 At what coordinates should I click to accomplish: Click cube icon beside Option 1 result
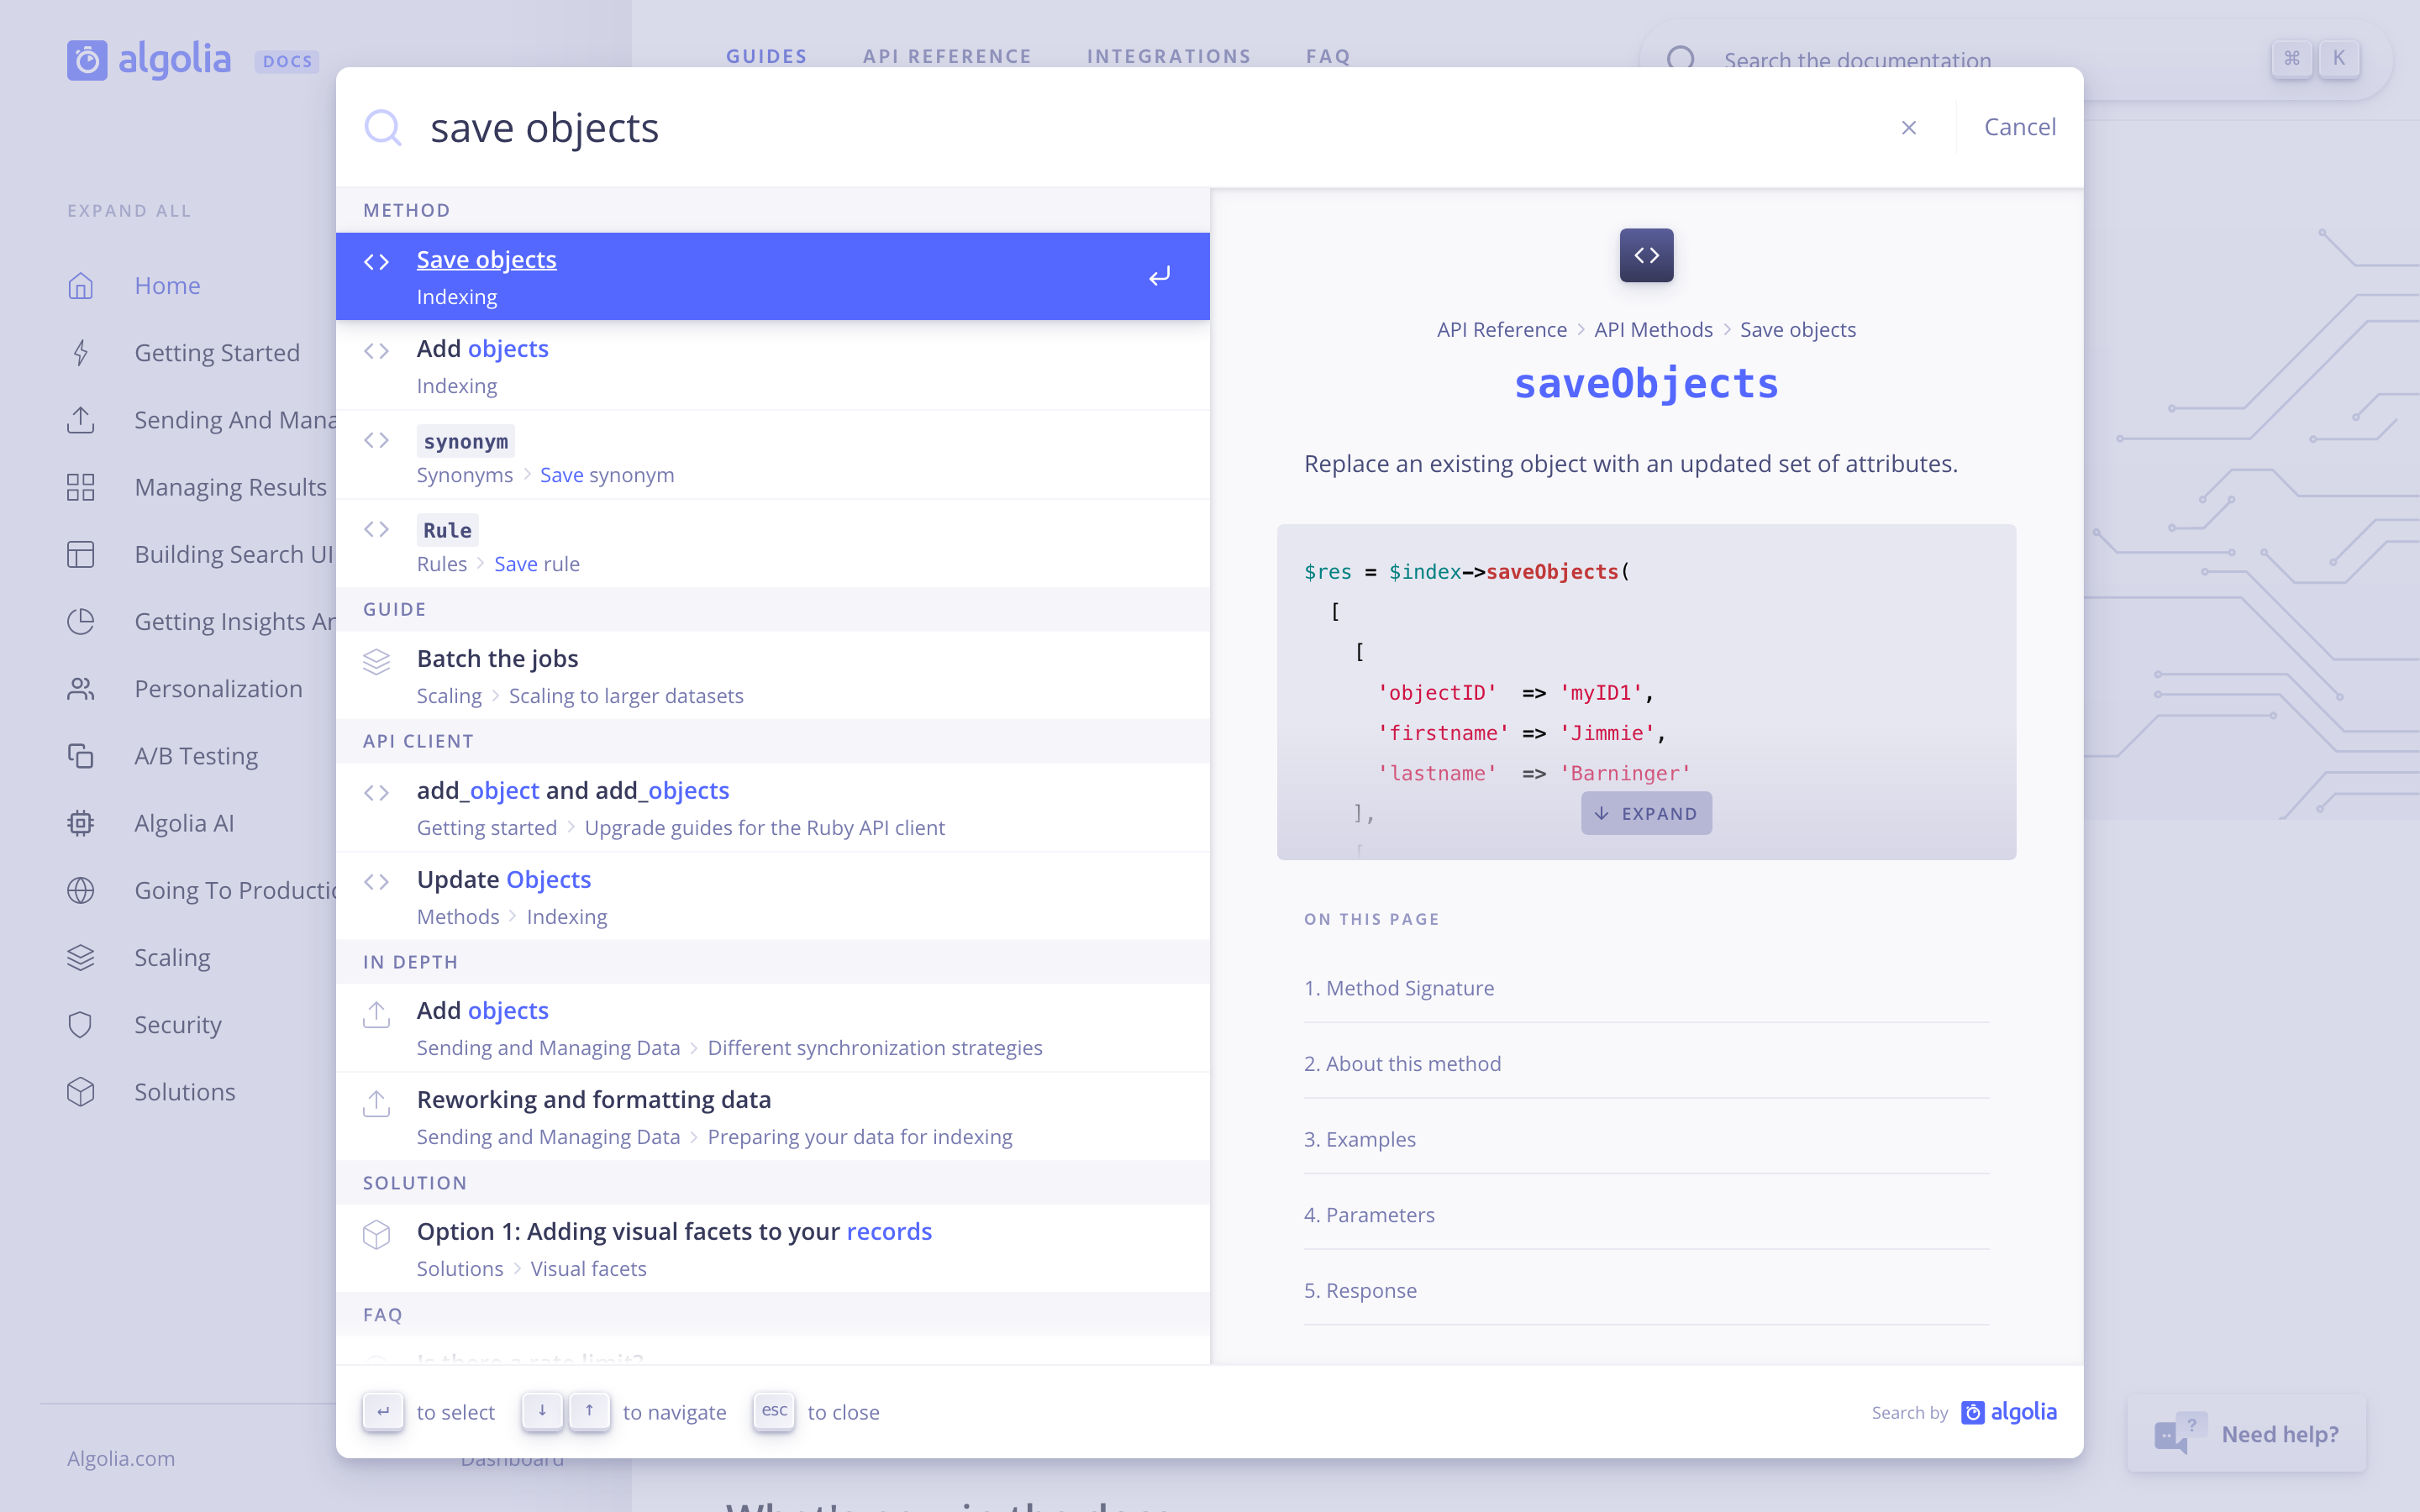pyautogui.click(x=376, y=1234)
